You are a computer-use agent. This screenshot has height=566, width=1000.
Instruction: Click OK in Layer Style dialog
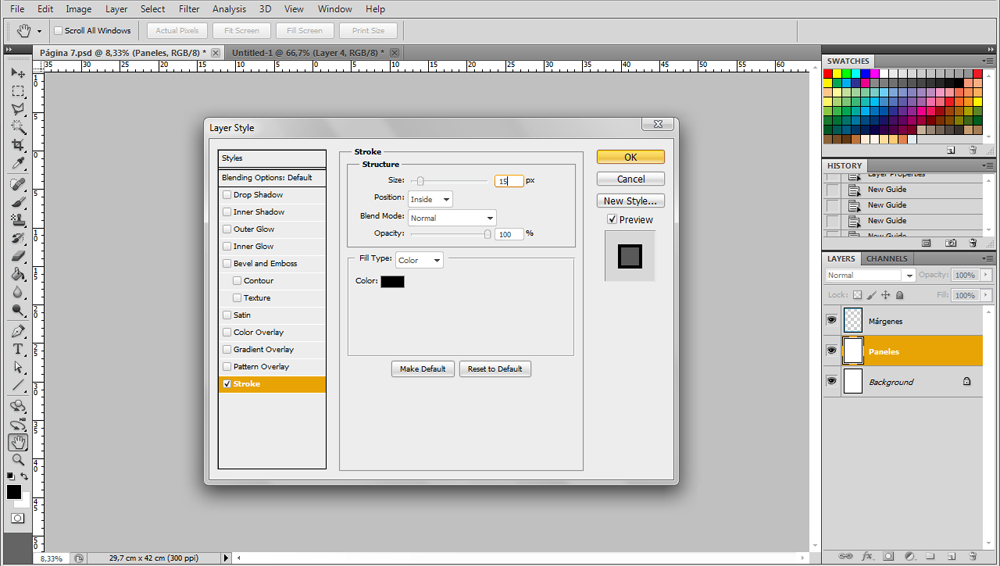(x=630, y=157)
